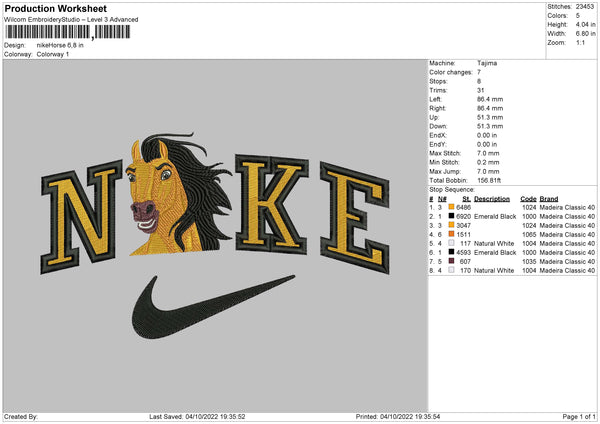Screen dimensions: 600x424
Task: Click the Min Stitch value '0.2 mm'
Action: (x=488, y=162)
